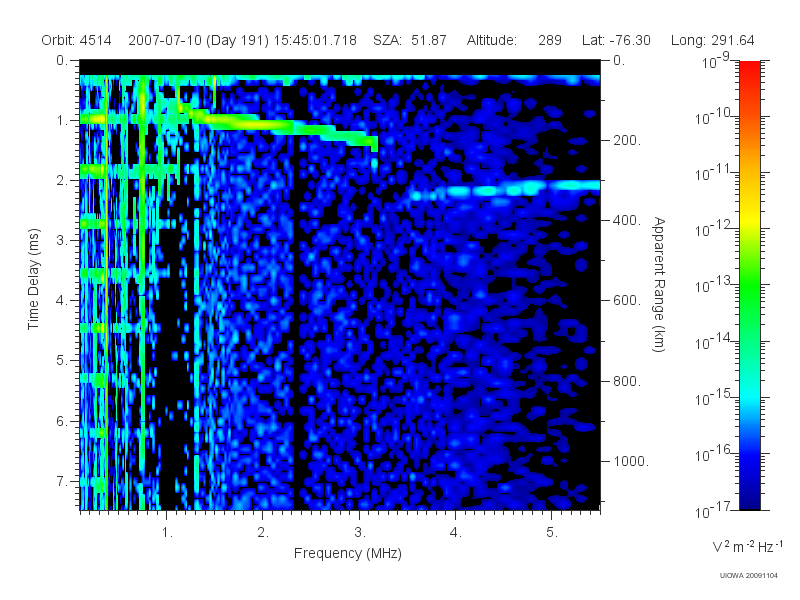This screenshot has height=600, width=800.
Task: Click the 'Orbit: 4514' header text
Action: click(x=76, y=40)
